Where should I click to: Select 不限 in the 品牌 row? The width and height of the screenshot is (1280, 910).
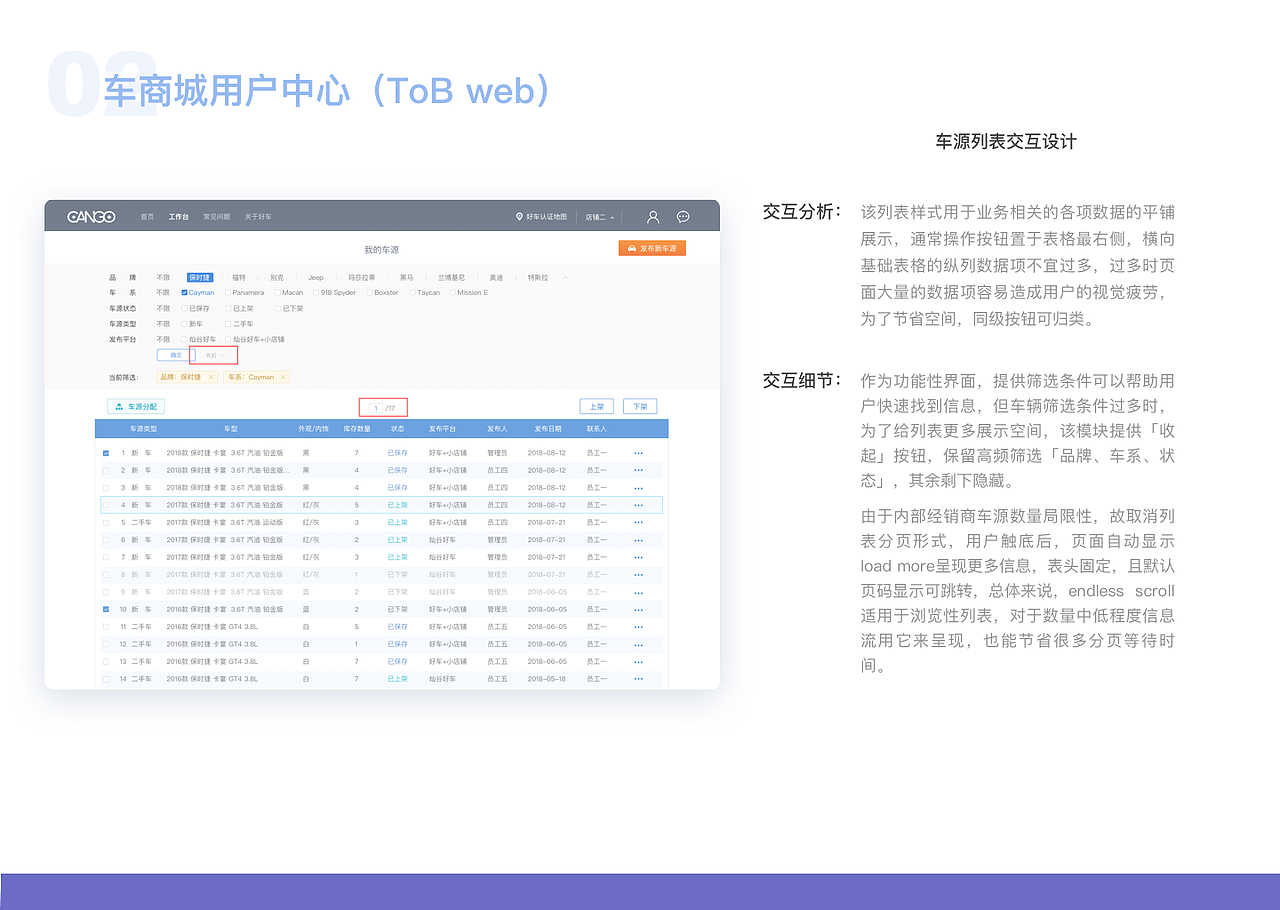[x=163, y=277]
